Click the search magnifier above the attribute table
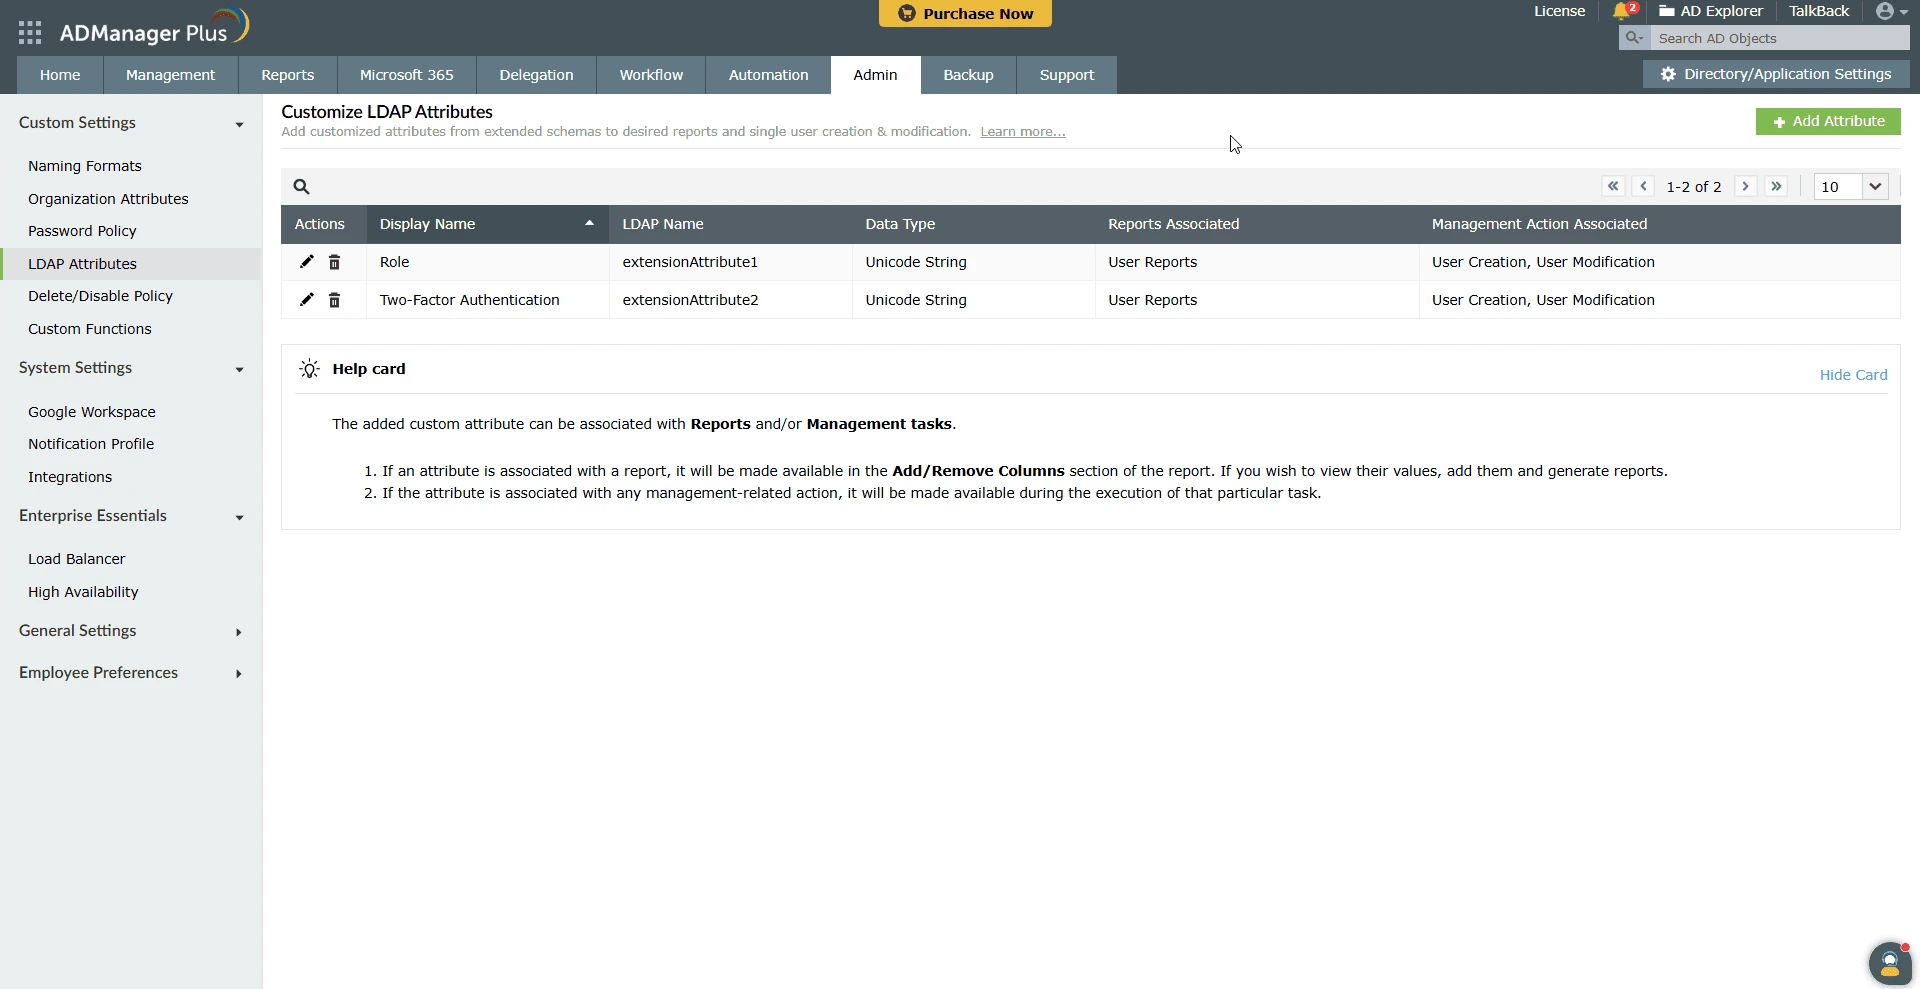The width and height of the screenshot is (1920, 989). click(302, 187)
